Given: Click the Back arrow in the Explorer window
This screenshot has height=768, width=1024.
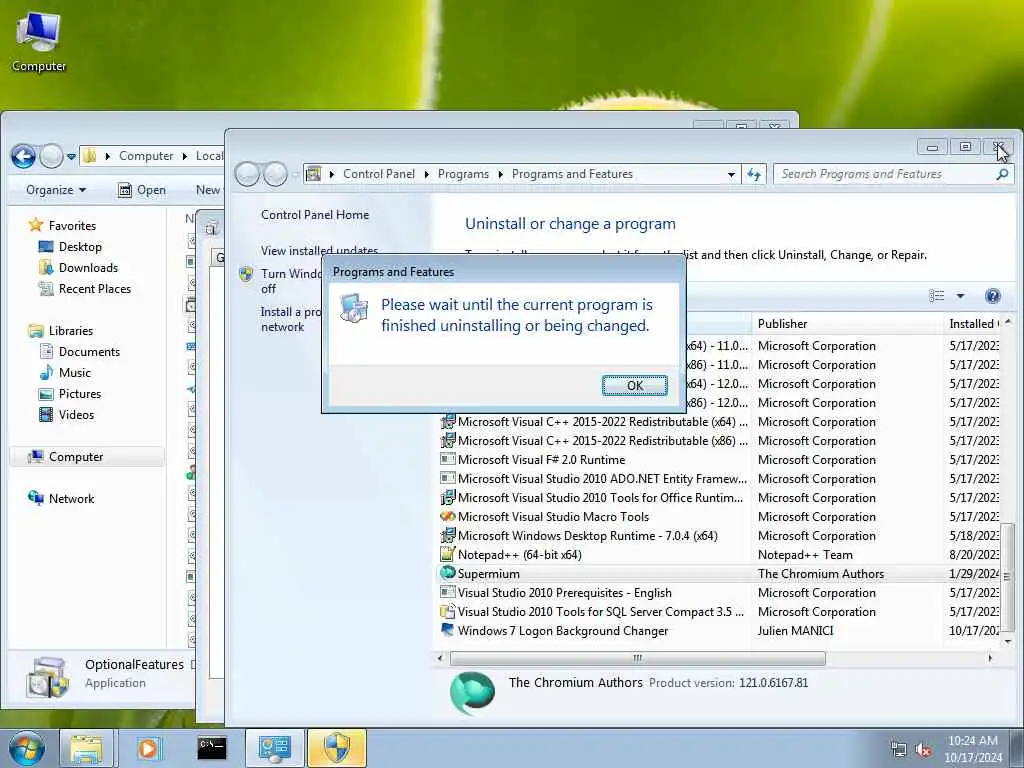Looking at the screenshot, I should [x=24, y=156].
